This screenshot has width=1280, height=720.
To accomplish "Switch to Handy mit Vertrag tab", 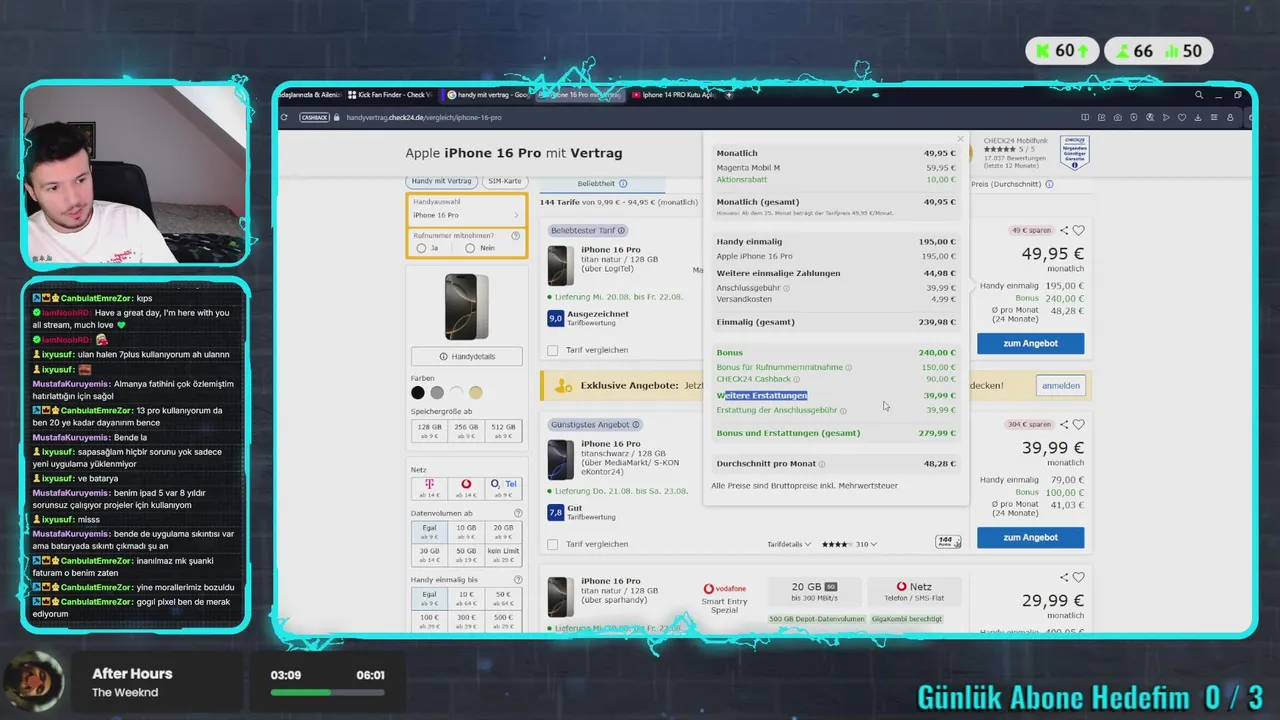I will 442,181.
